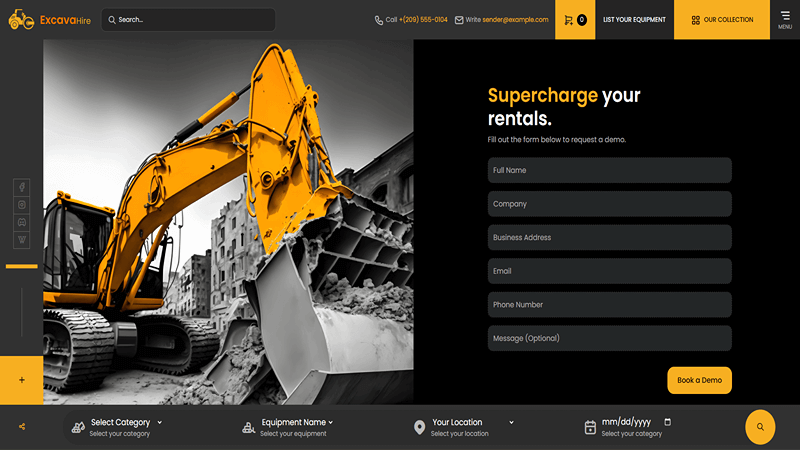800x450 pixels.
Task: Click the ExcavaHire tractor logo
Action: click(x=21, y=19)
